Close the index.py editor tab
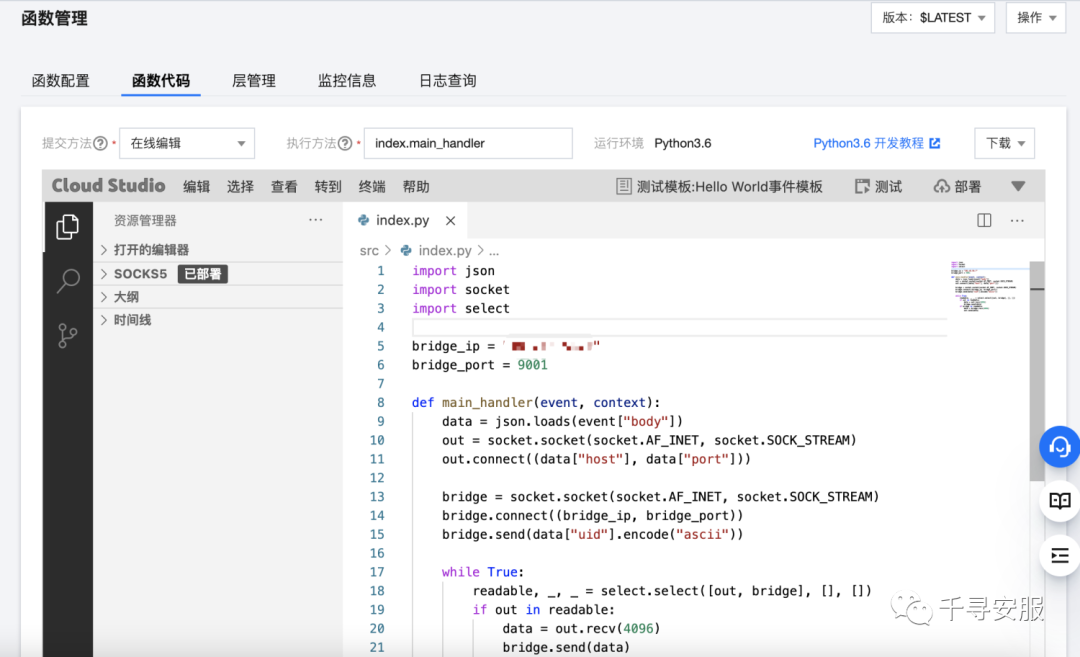This screenshot has height=657, width=1080. pyautogui.click(x=450, y=220)
